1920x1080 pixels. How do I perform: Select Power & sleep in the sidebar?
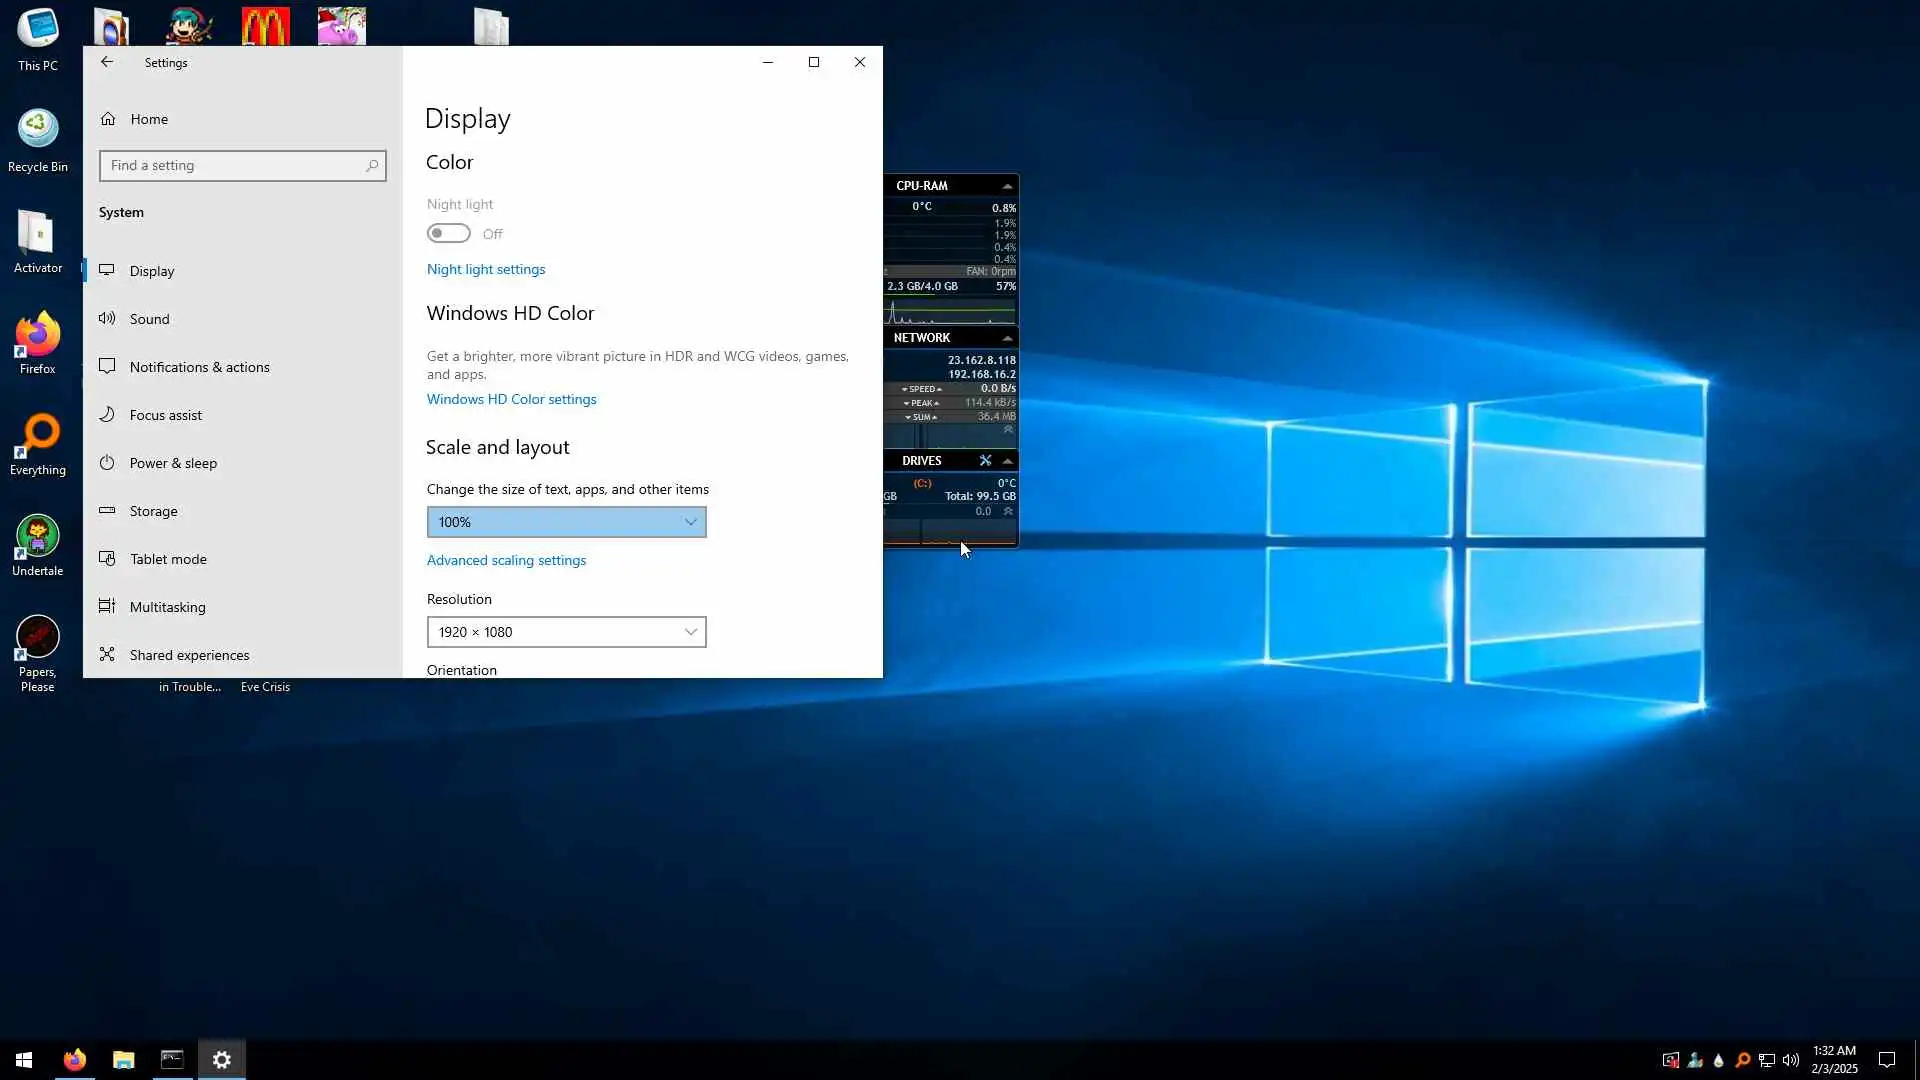click(x=173, y=463)
